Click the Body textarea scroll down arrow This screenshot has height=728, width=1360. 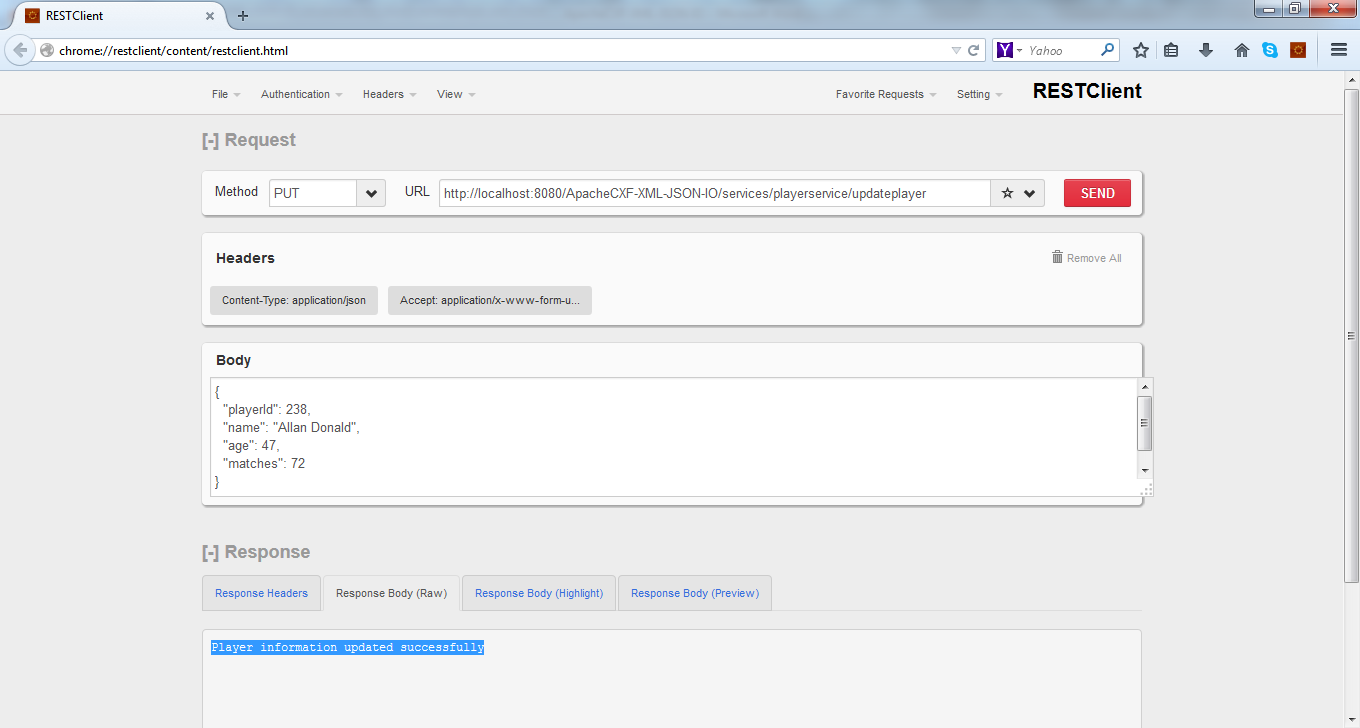pos(1145,470)
